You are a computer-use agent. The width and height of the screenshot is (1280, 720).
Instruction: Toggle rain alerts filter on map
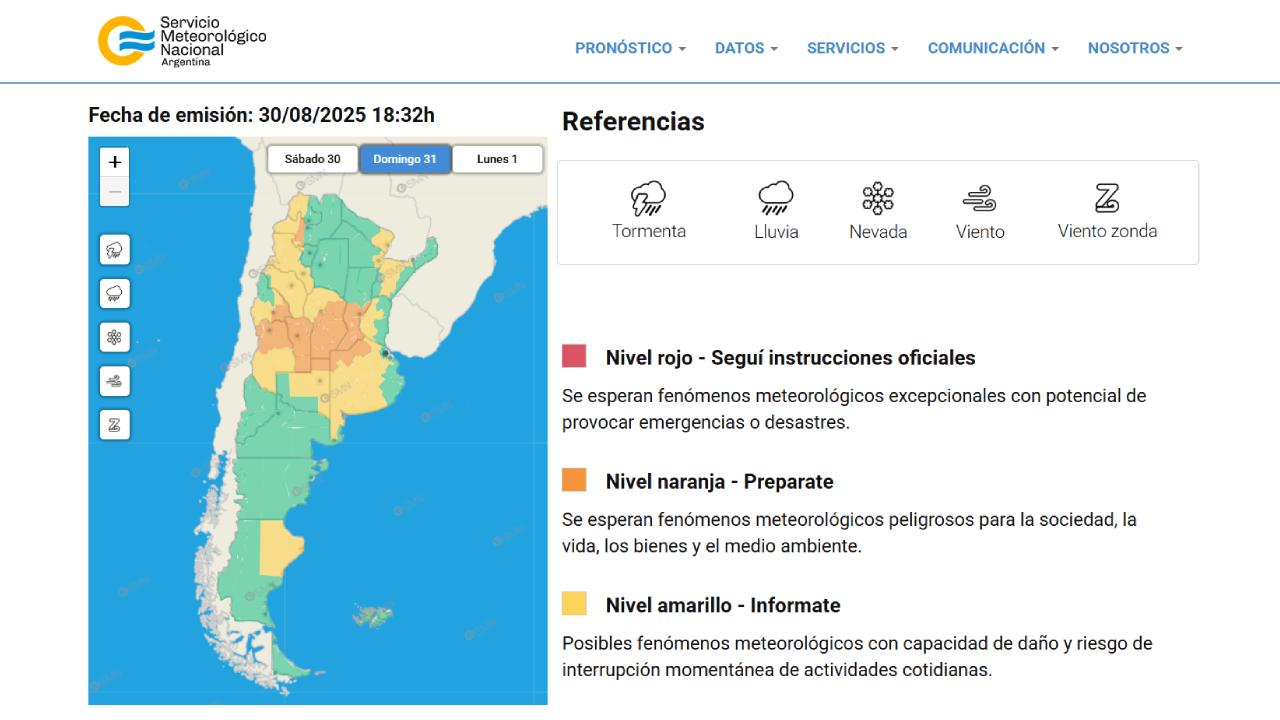tap(115, 294)
